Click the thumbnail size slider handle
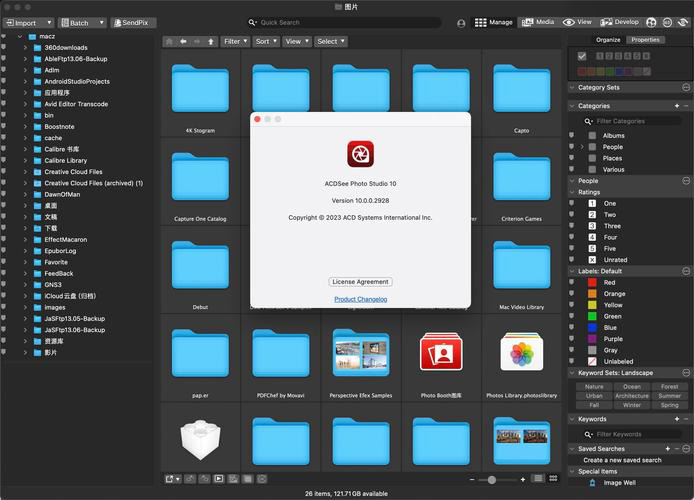 491,480
